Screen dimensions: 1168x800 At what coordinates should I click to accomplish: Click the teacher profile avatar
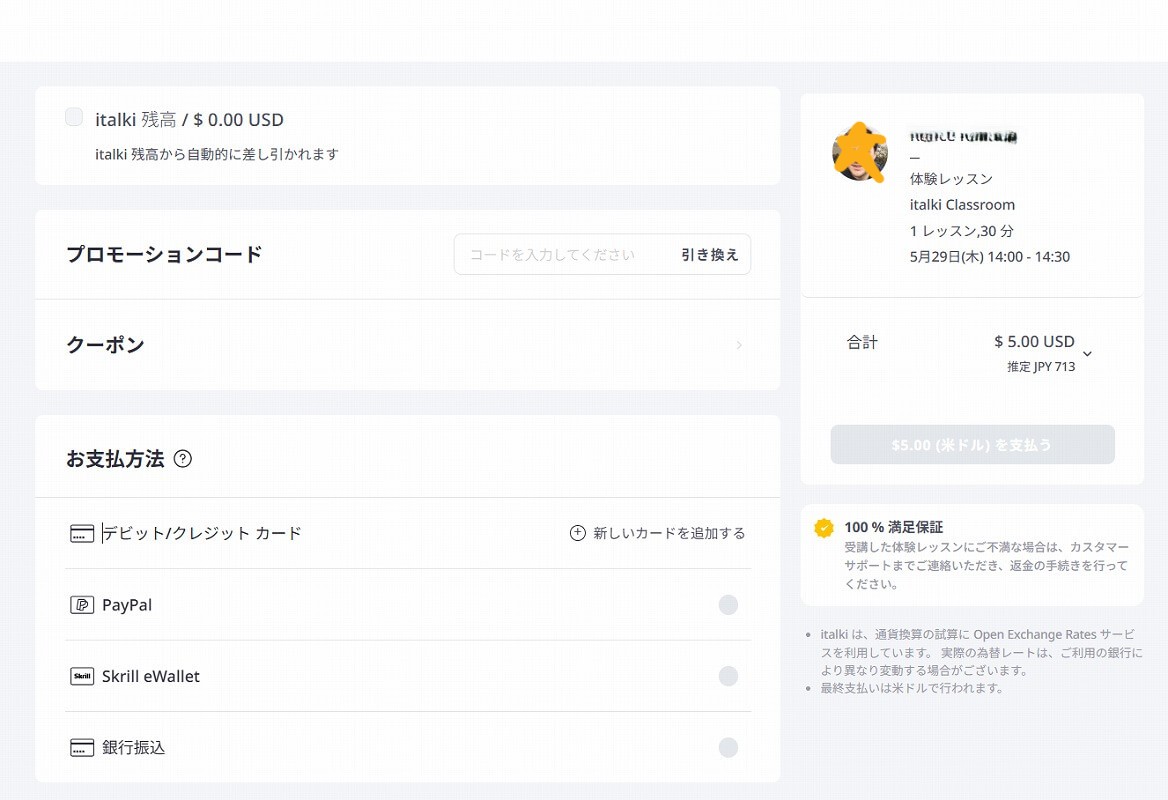pyautogui.click(x=860, y=153)
